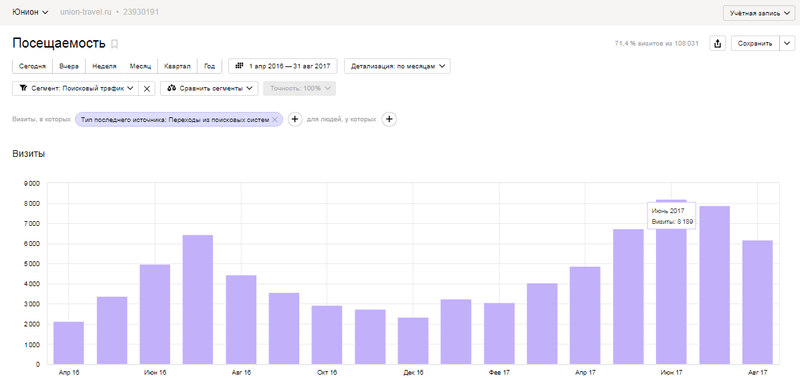Click the scales icon in Сравнить сегменты

[171, 88]
